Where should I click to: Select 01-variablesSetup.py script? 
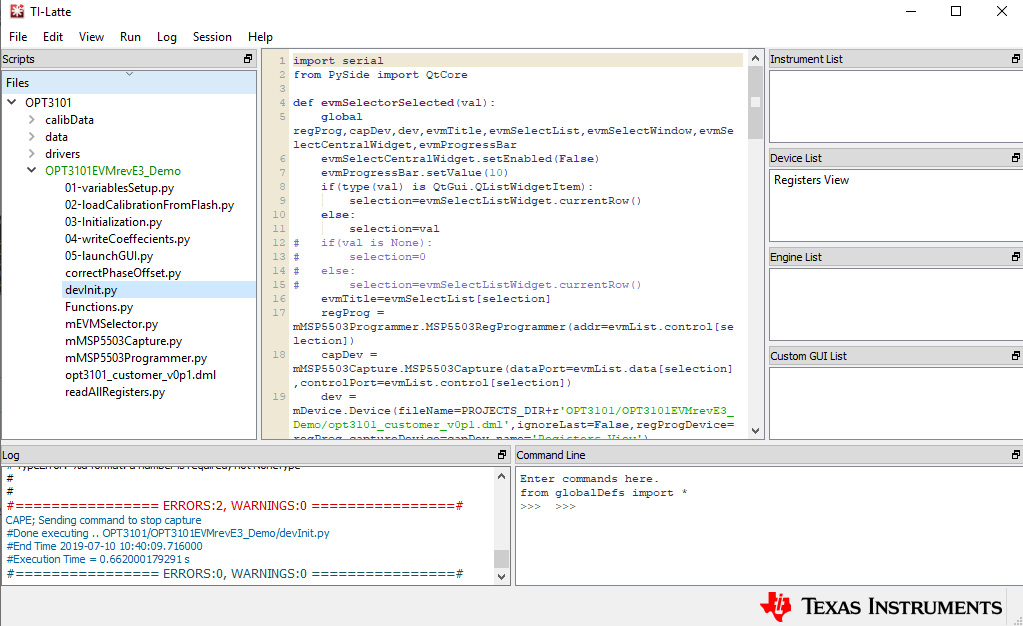(x=119, y=188)
